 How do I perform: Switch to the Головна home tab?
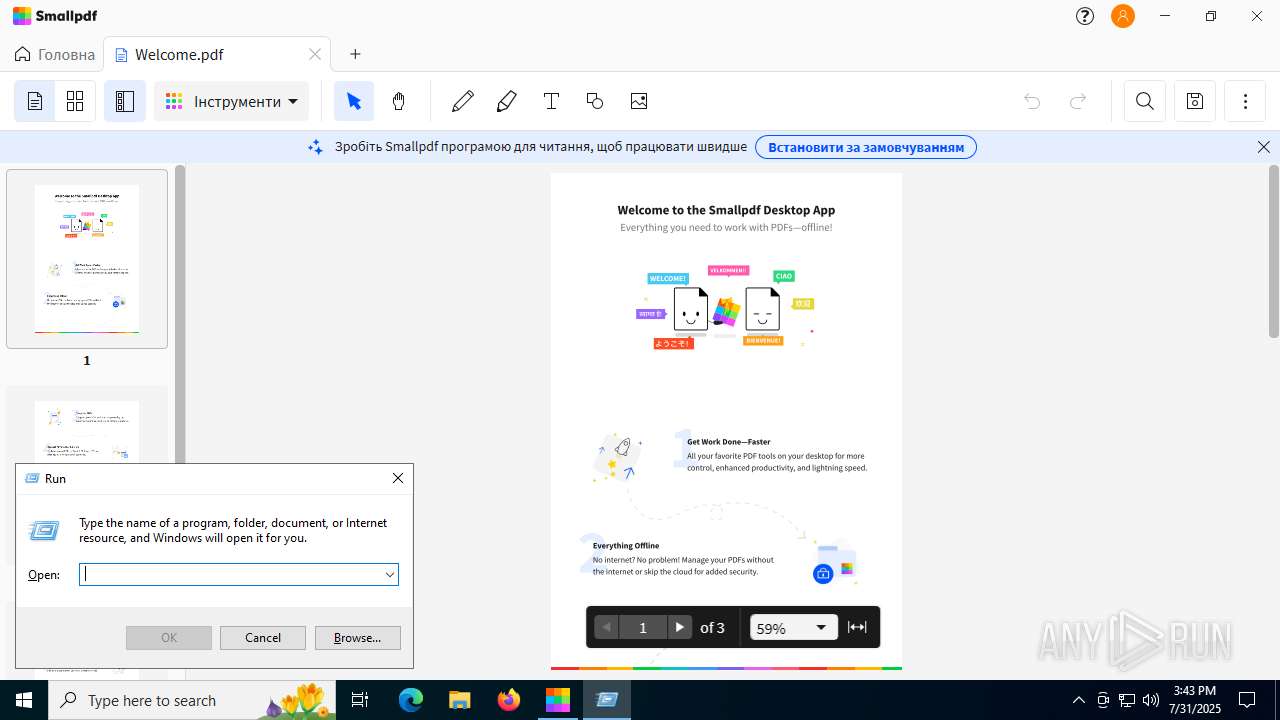pyautogui.click(x=55, y=55)
